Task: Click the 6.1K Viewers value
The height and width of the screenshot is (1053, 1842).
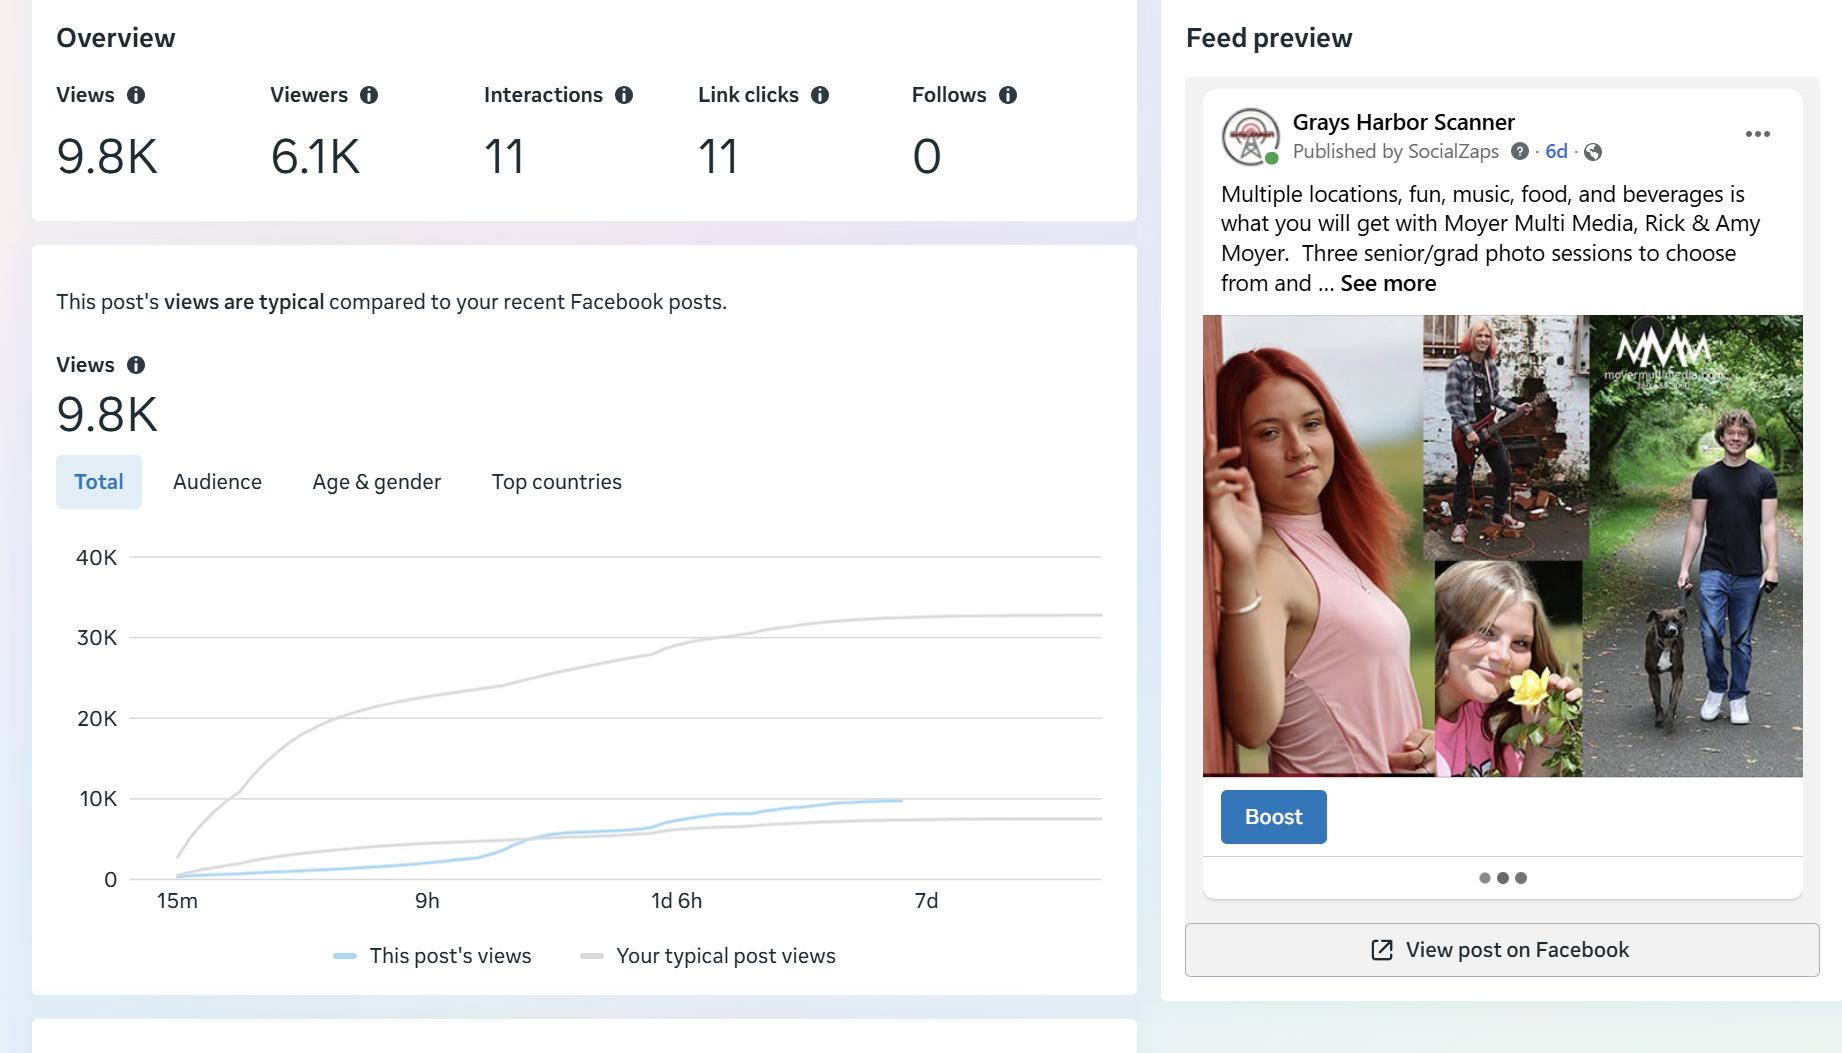Action: coord(315,157)
